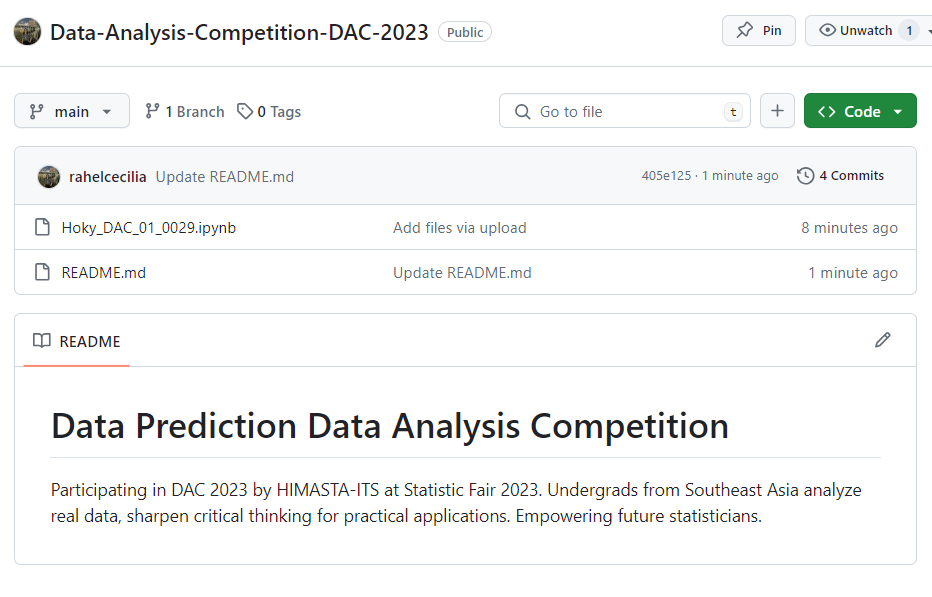
Task: Click the tag icon beside 0 Tags
Action: (x=245, y=111)
